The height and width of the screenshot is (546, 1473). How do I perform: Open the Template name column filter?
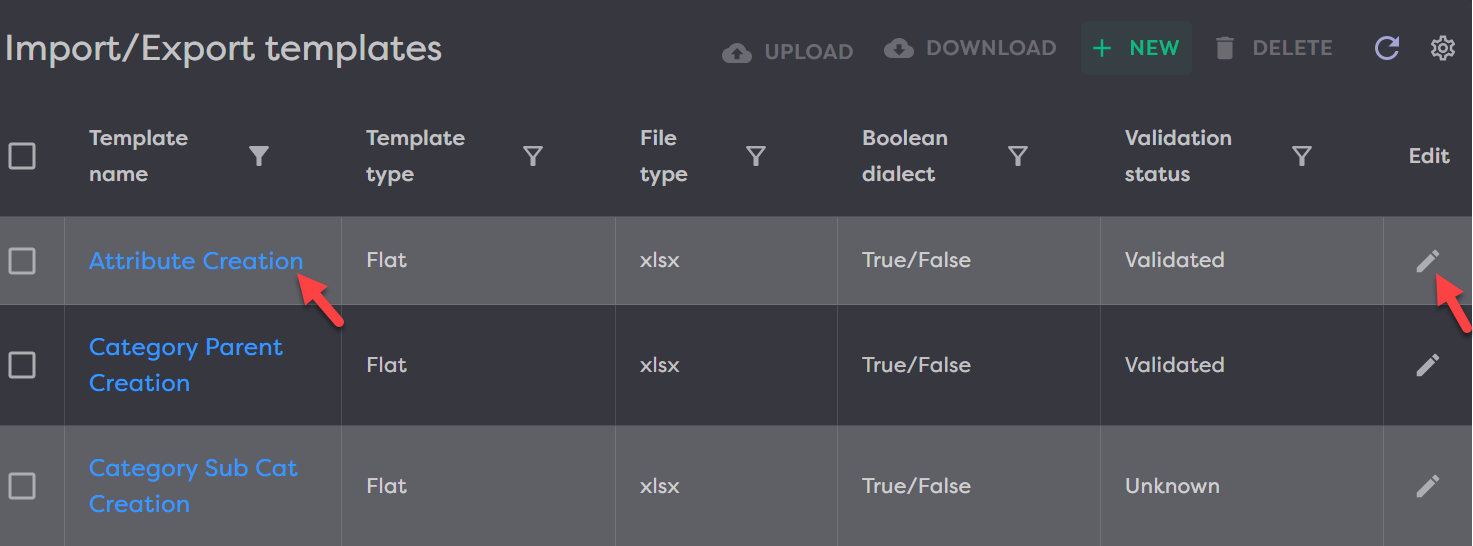tap(259, 156)
